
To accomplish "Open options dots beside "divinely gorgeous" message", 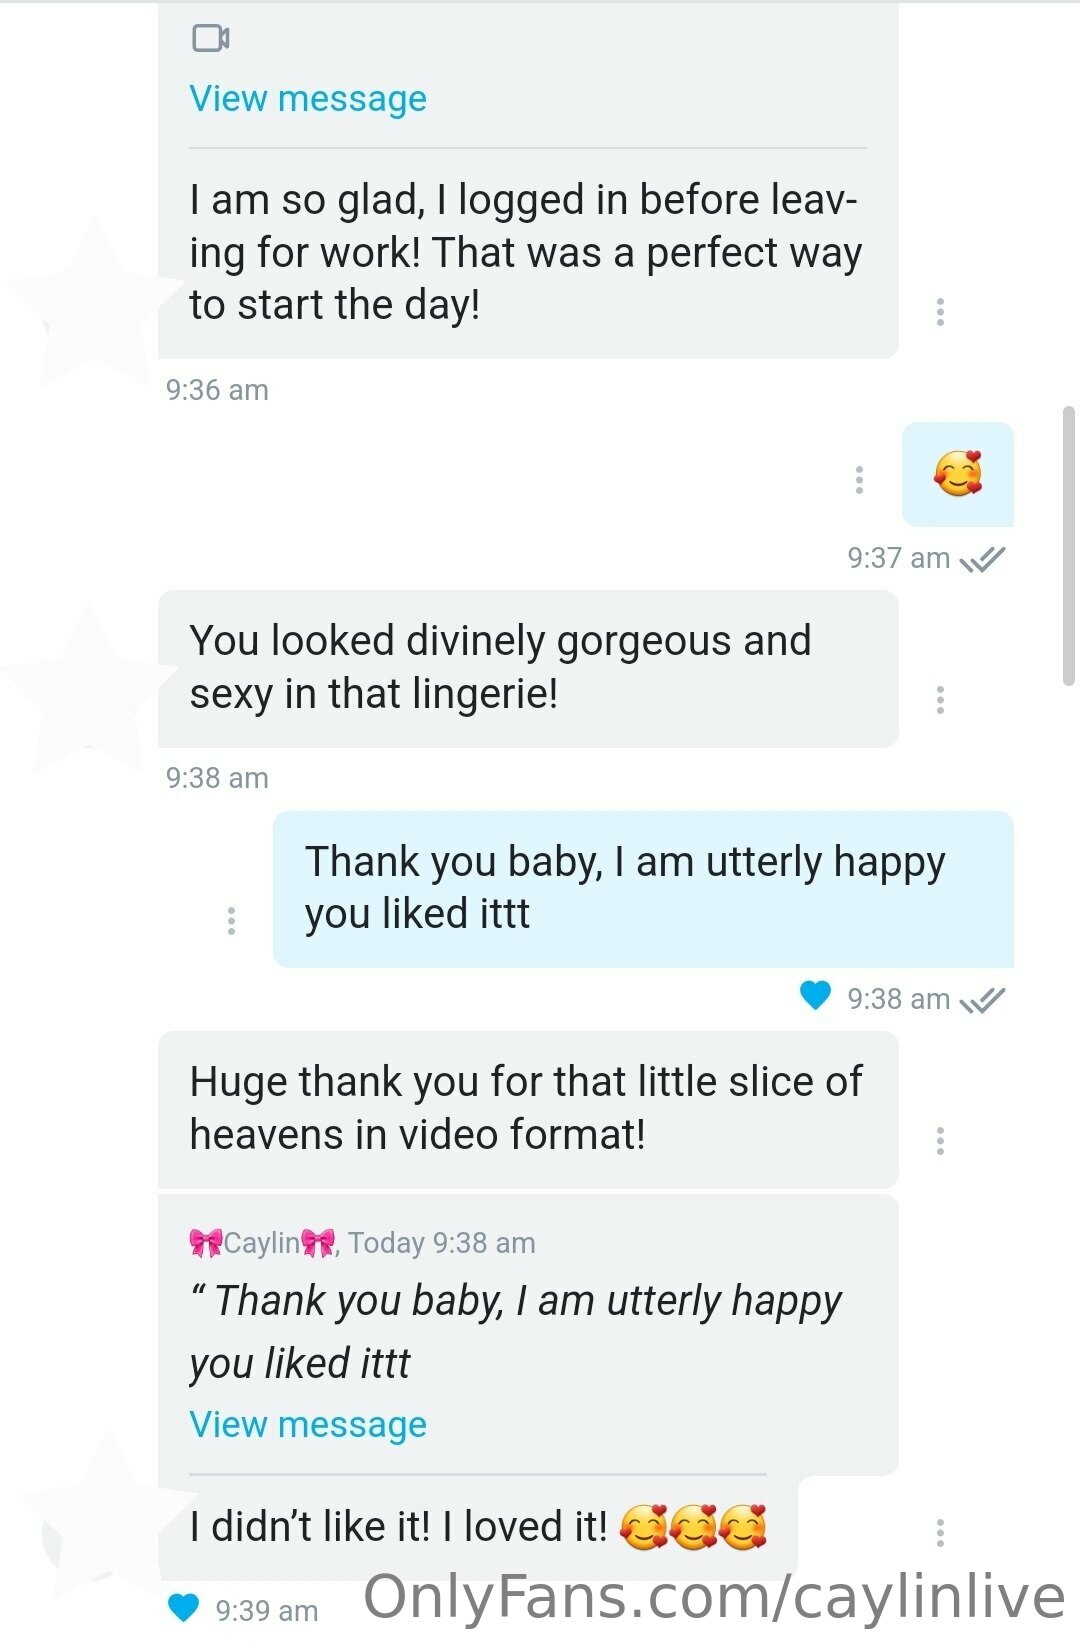I will tap(940, 700).
